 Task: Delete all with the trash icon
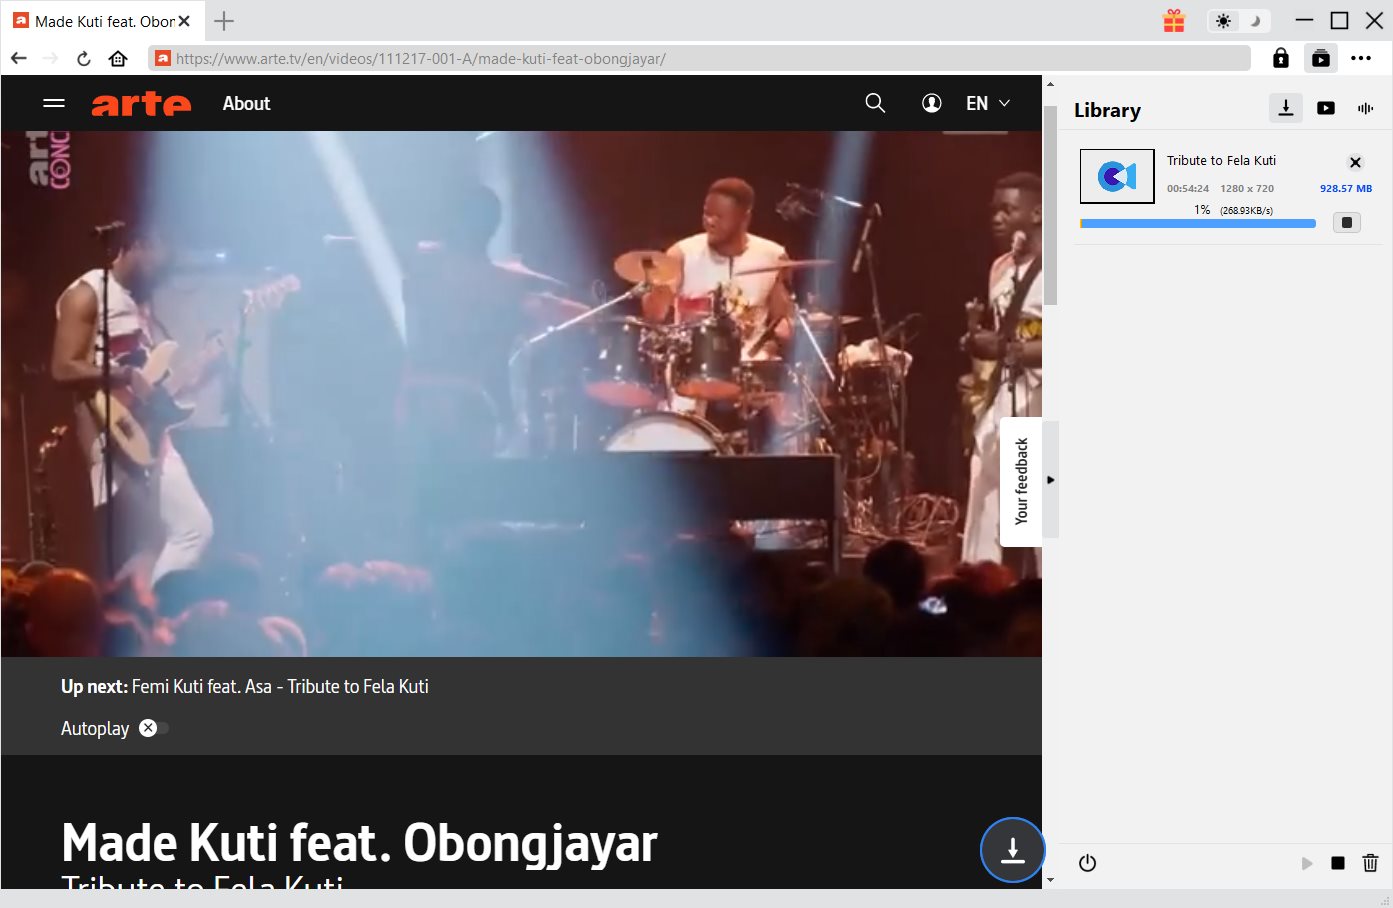[1370, 863]
